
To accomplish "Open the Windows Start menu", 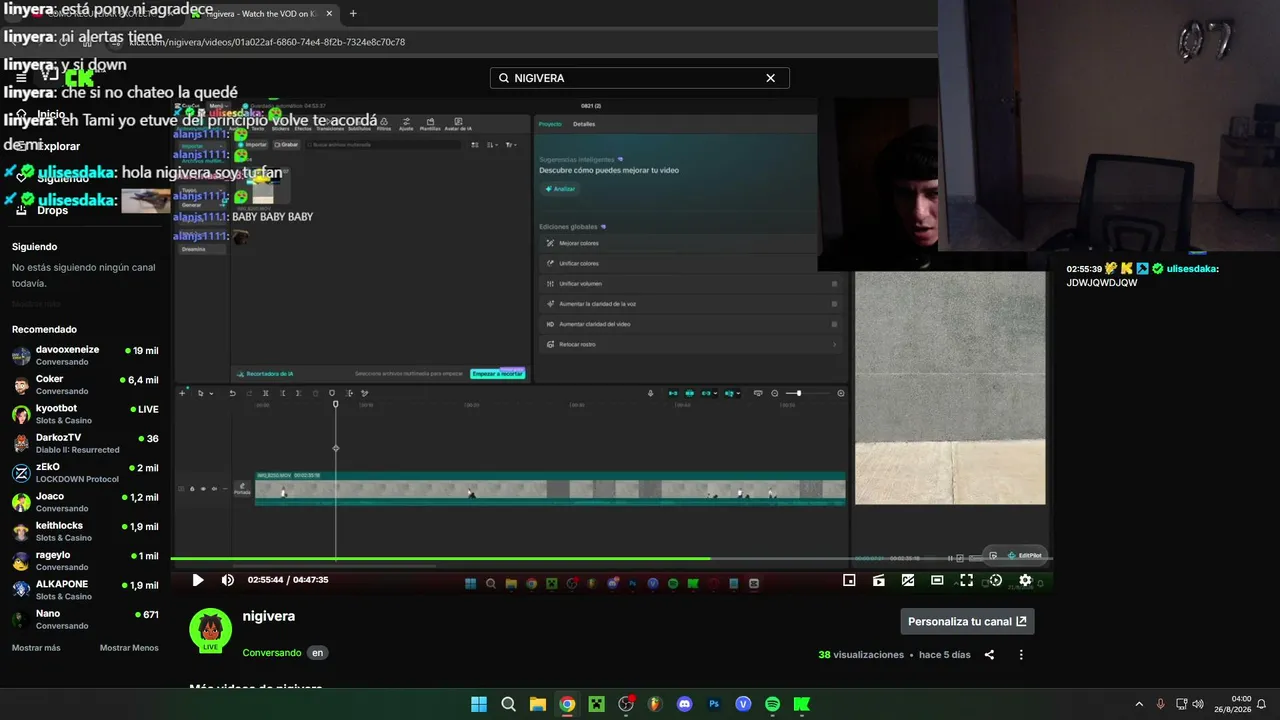I will pyautogui.click(x=479, y=704).
